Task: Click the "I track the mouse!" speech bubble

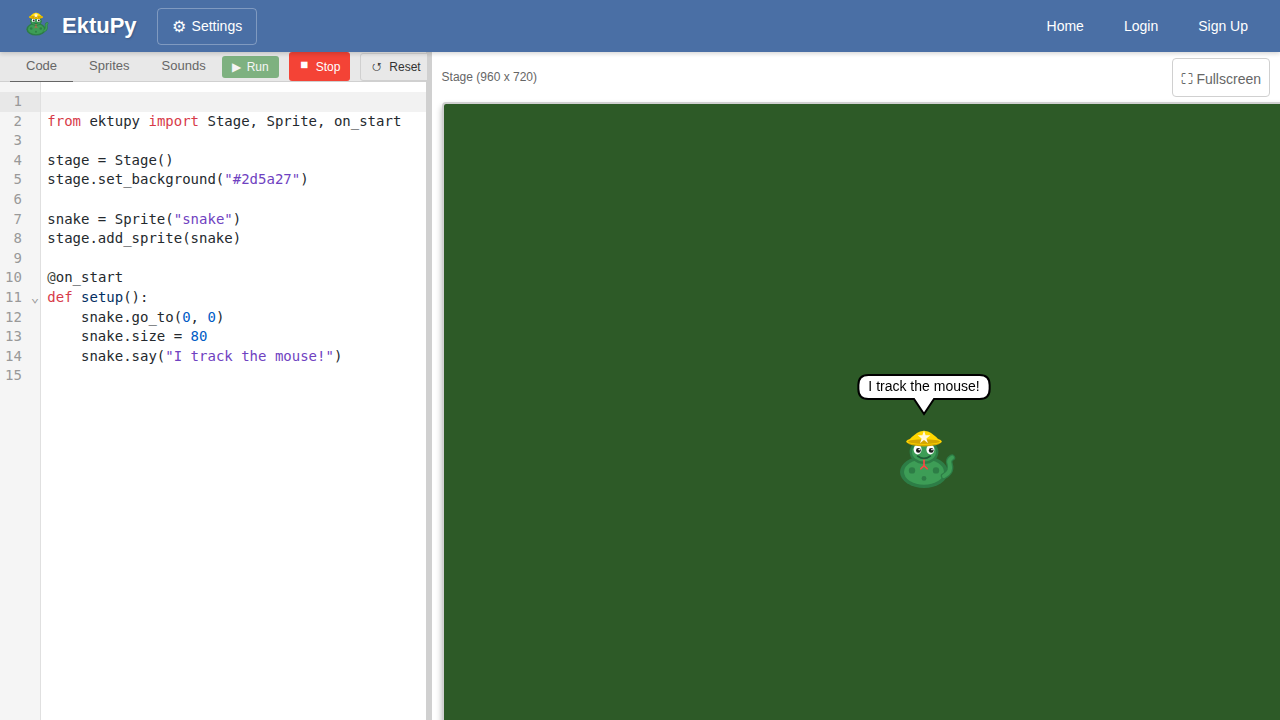Action: point(923,387)
